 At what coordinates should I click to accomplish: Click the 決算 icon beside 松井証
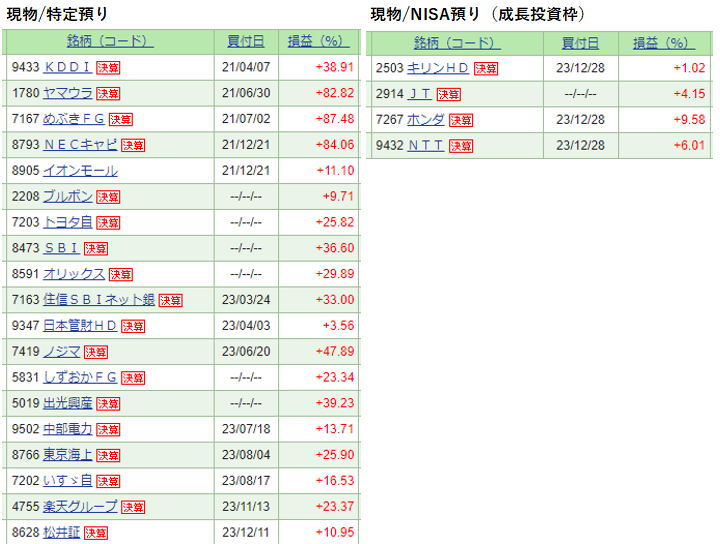pyautogui.click(x=96, y=533)
